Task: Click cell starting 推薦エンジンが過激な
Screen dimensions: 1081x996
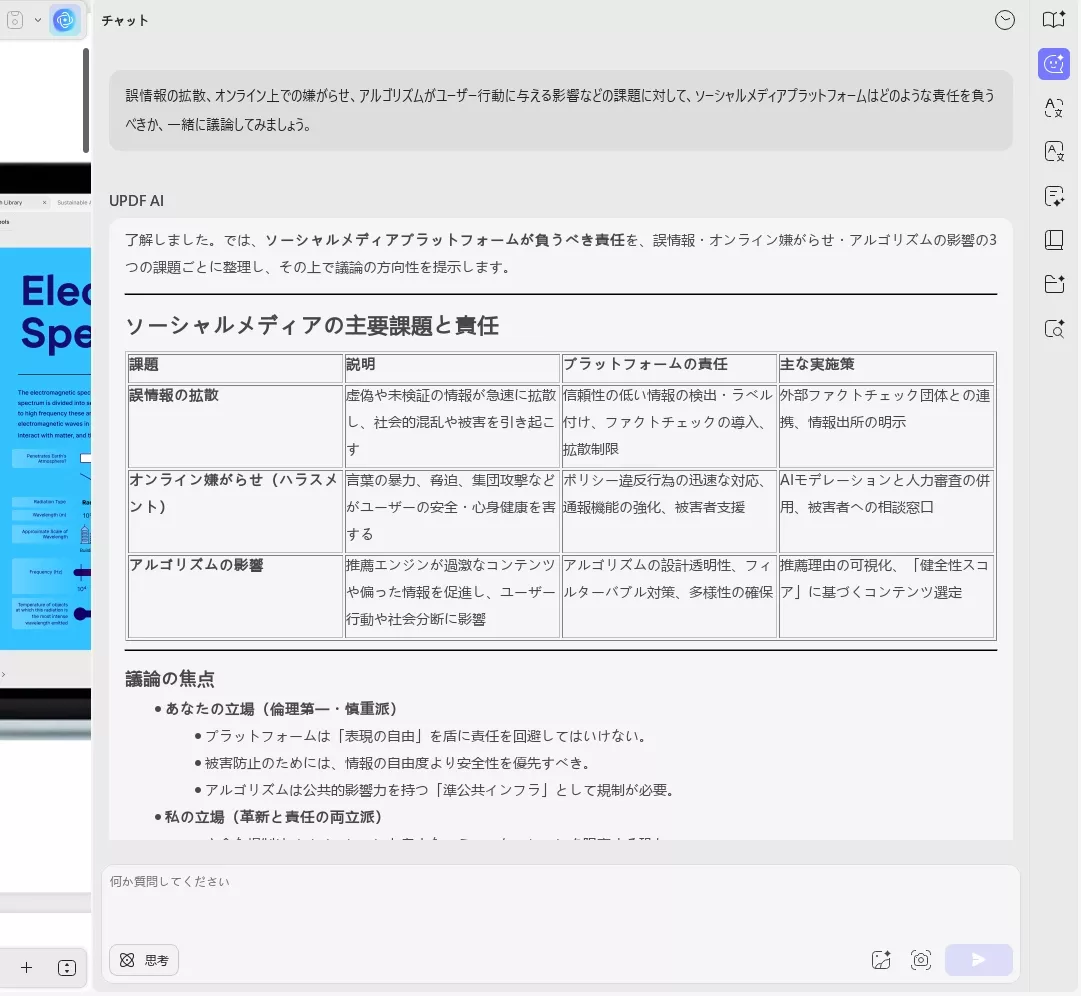Action: click(x=452, y=596)
